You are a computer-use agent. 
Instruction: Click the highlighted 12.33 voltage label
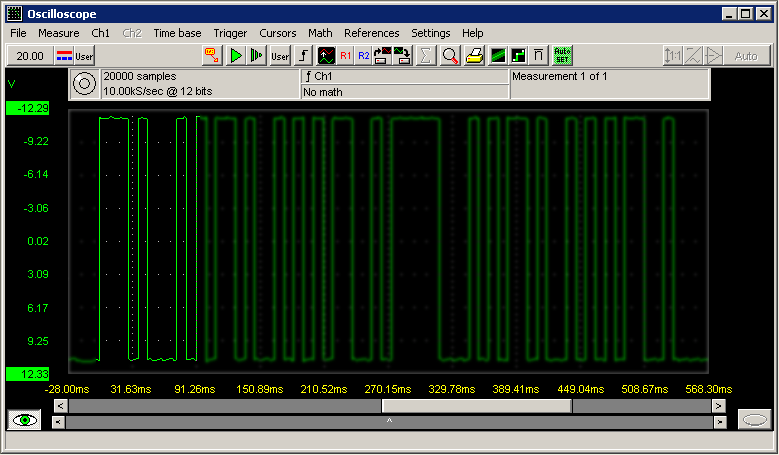tap(28, 374)
